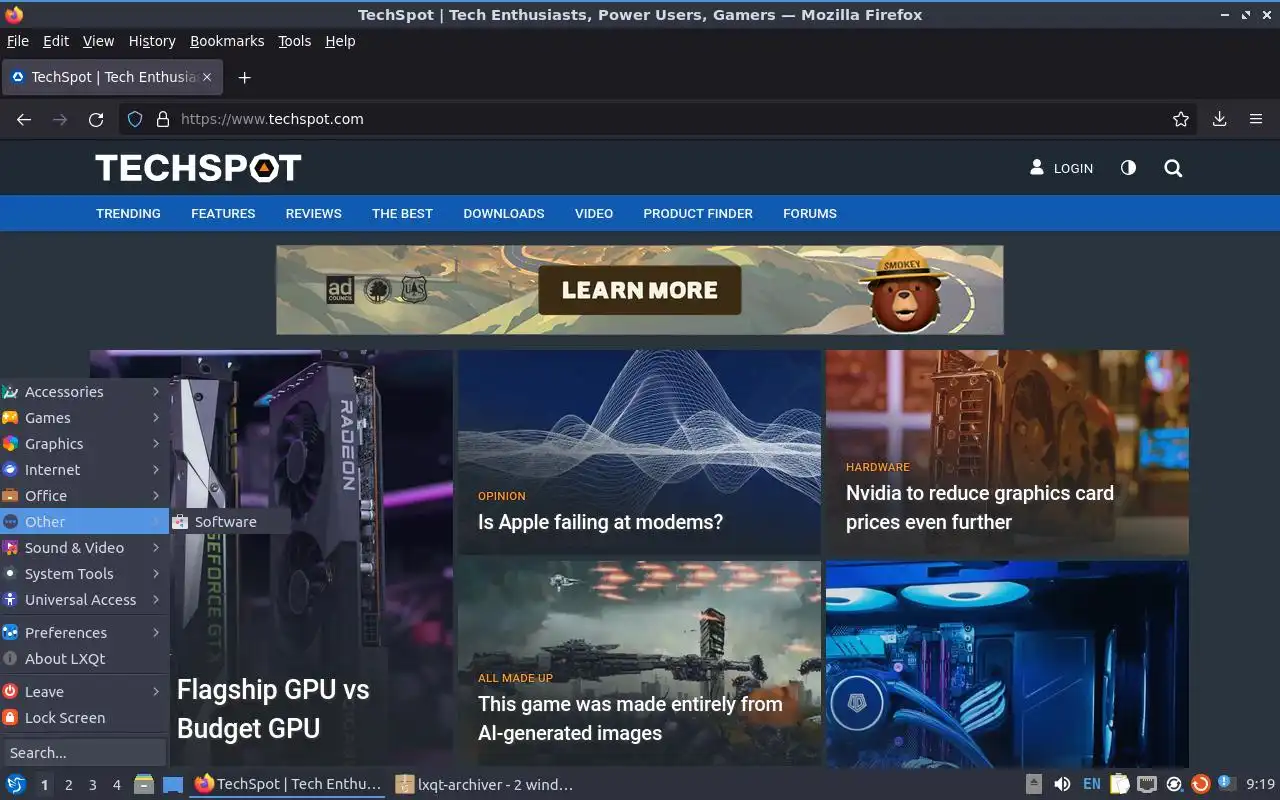Open FORUMS navigation link
This screenshot has height=800, width=1280.
click(810, 214)
